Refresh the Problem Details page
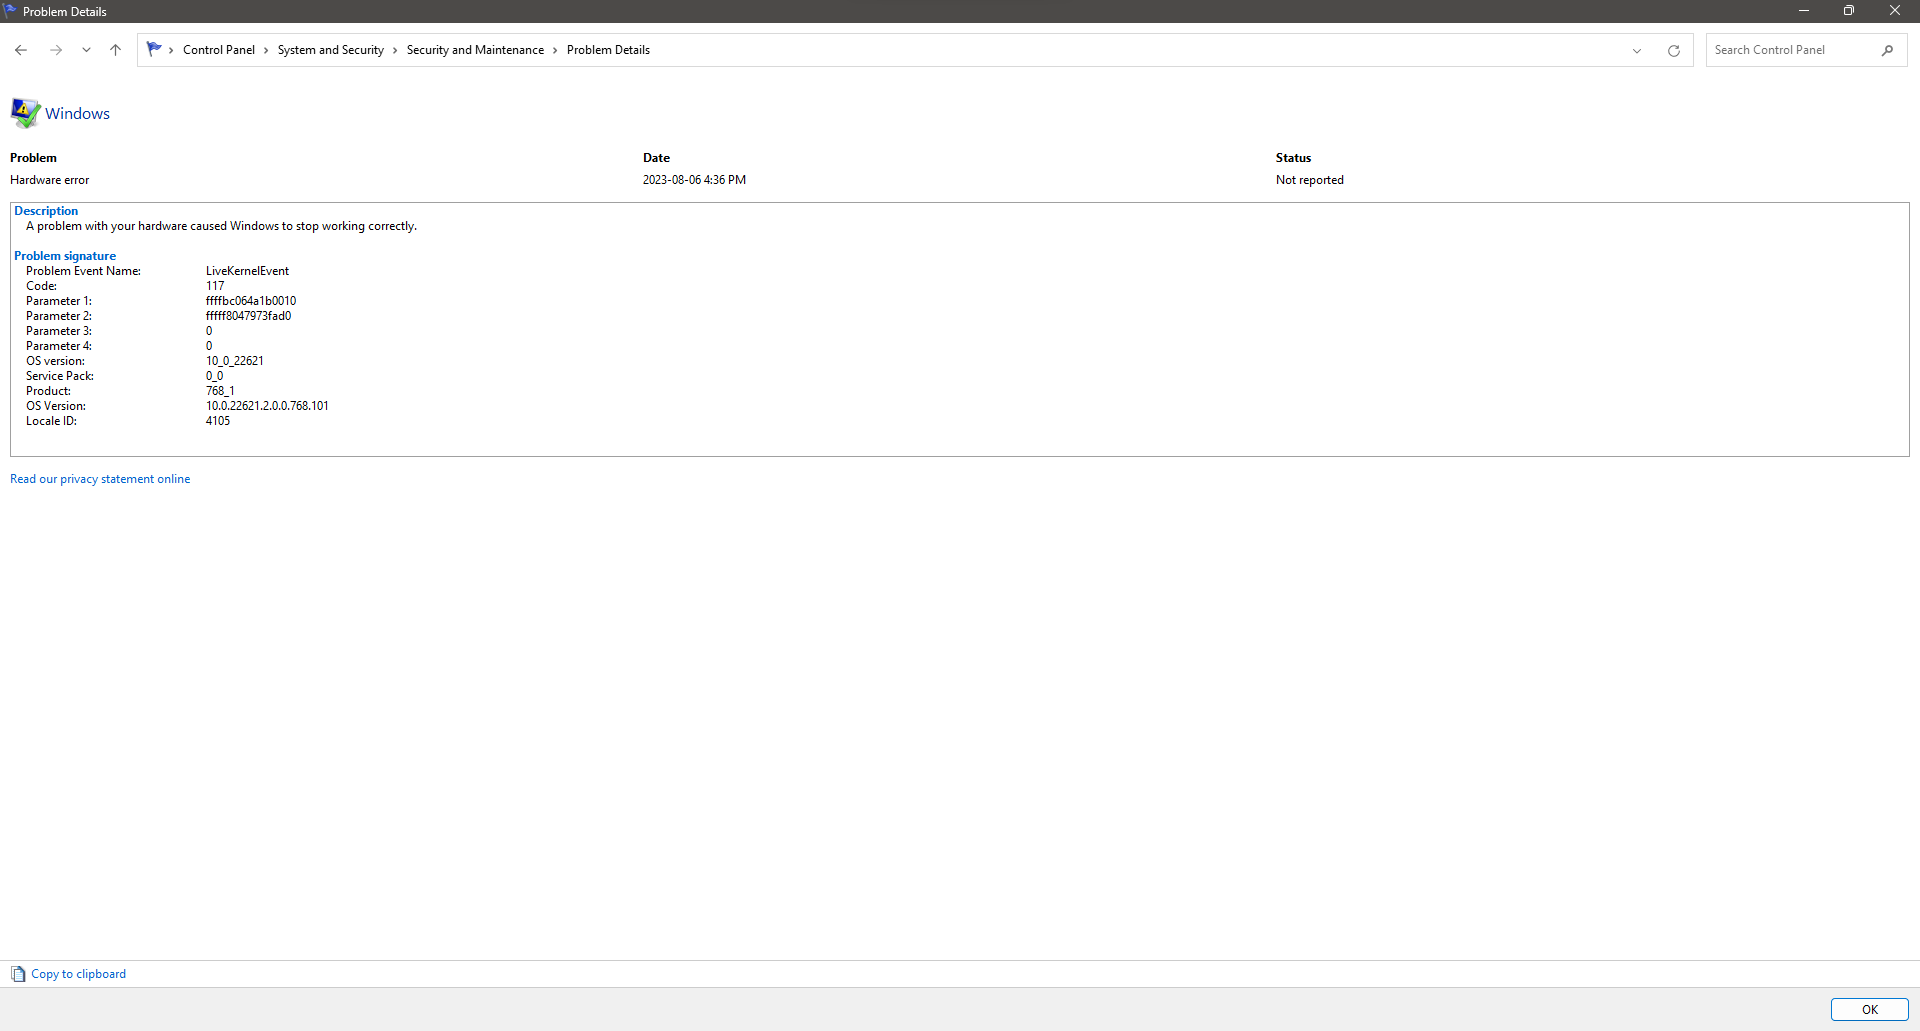This screenshot has width=1920, height=1031. click(x=1674, y=51)
